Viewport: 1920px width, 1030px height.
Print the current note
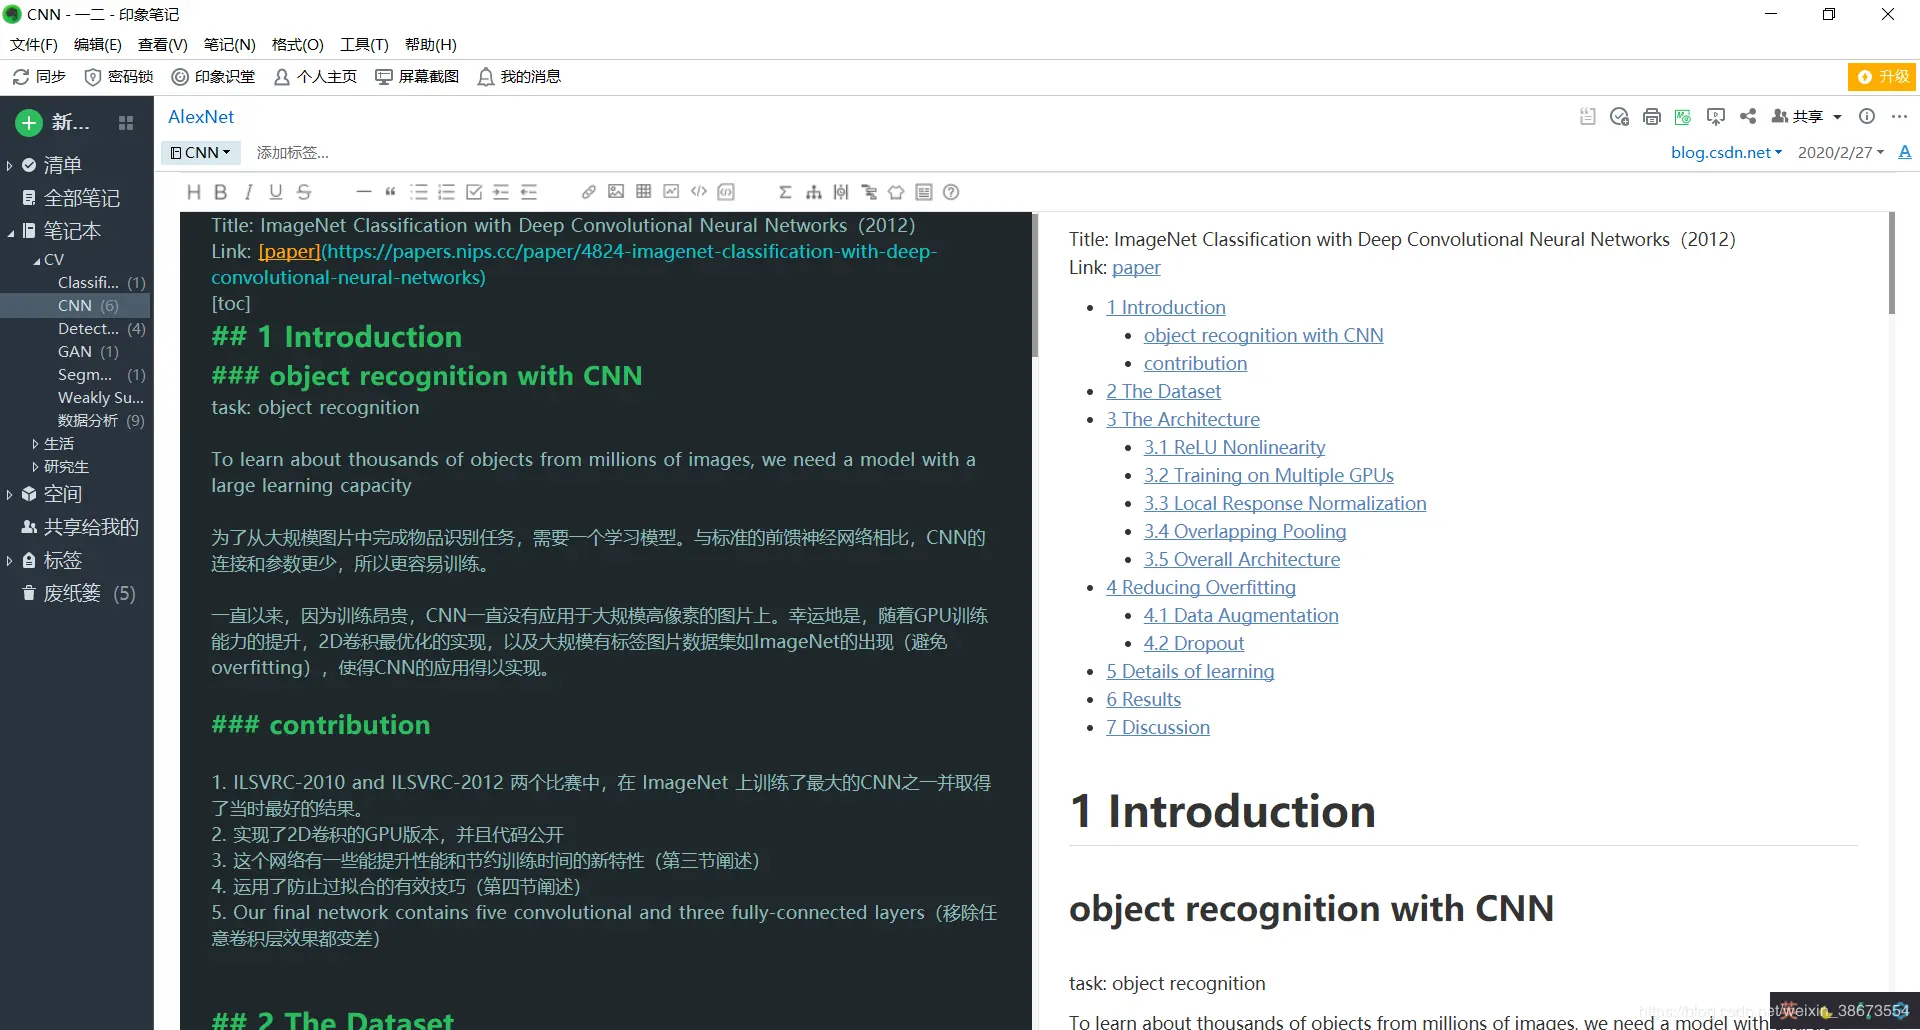[1652, 116]
